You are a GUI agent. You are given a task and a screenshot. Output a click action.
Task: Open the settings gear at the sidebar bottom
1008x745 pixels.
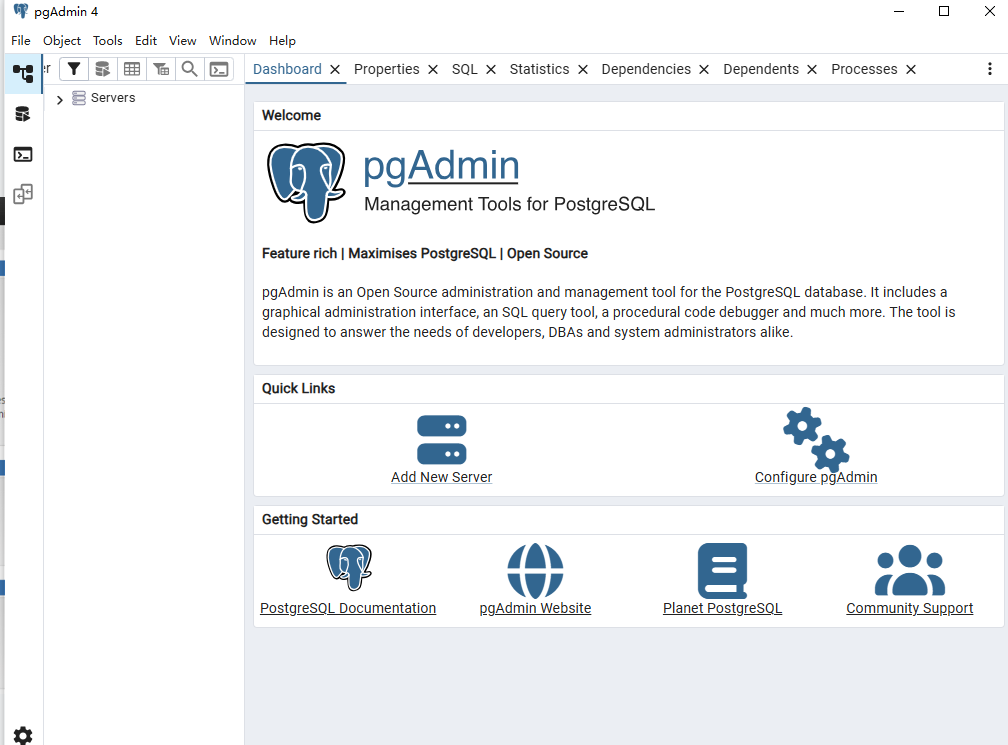point(23,735)
